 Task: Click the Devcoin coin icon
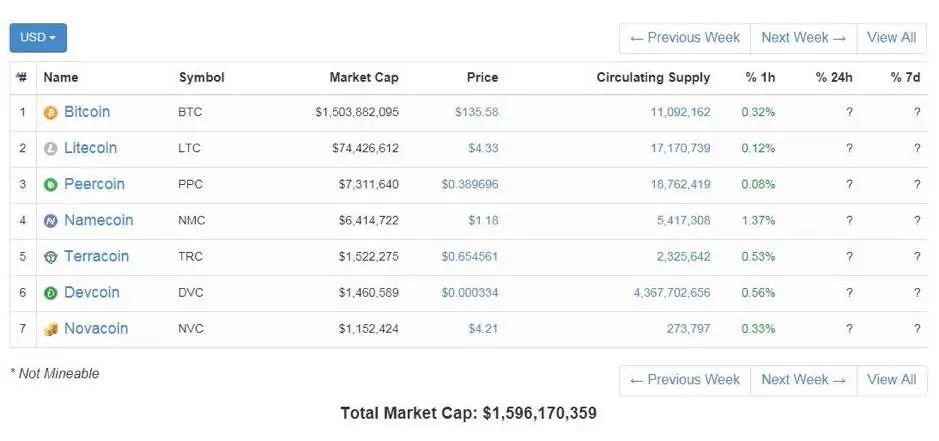click(x=51, y=293)
